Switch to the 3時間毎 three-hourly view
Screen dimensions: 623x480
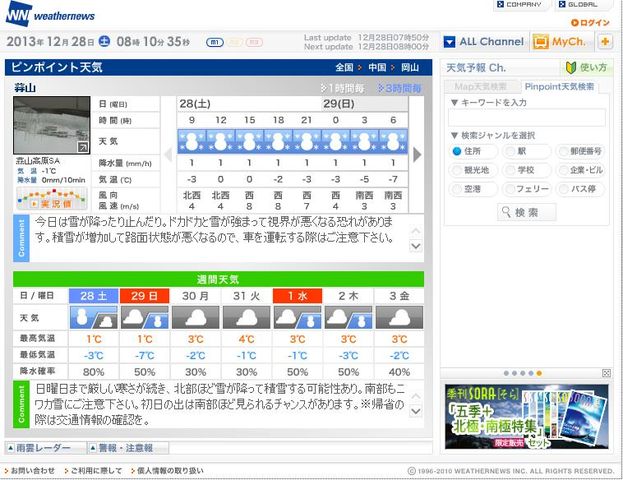(399, 88)
